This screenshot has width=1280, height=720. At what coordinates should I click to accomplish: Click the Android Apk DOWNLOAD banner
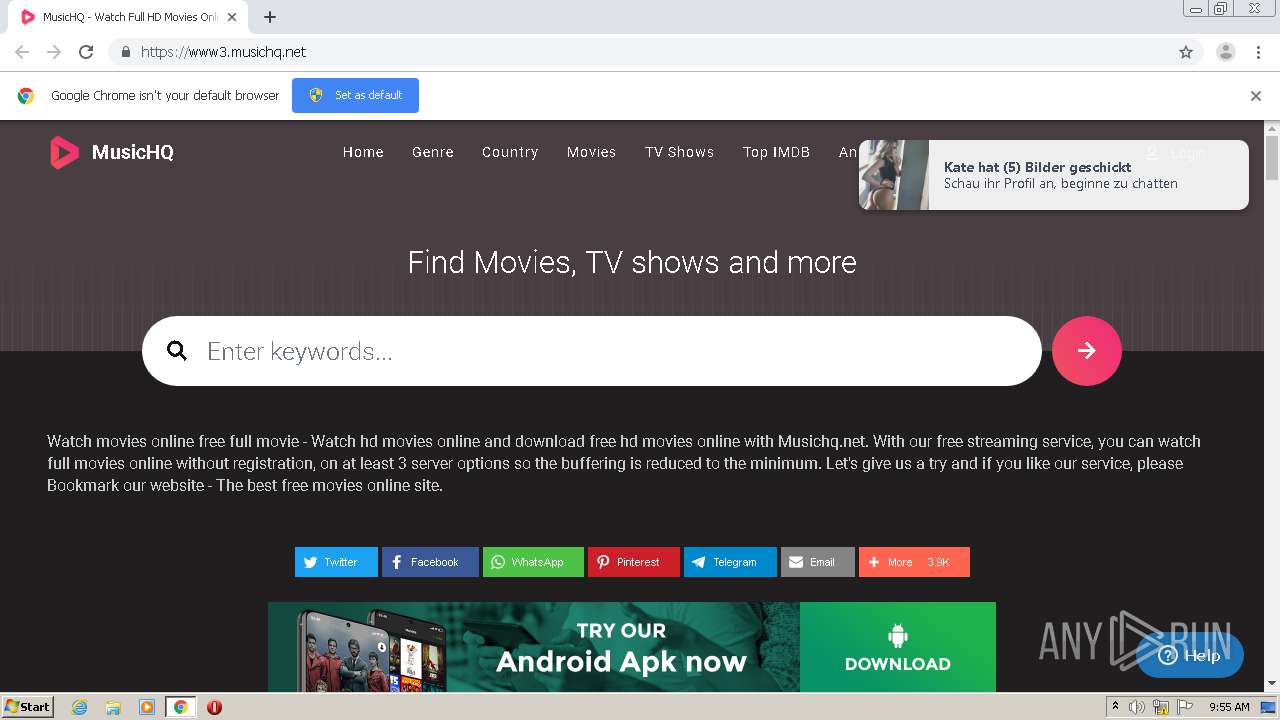click(x=632, y=647)
